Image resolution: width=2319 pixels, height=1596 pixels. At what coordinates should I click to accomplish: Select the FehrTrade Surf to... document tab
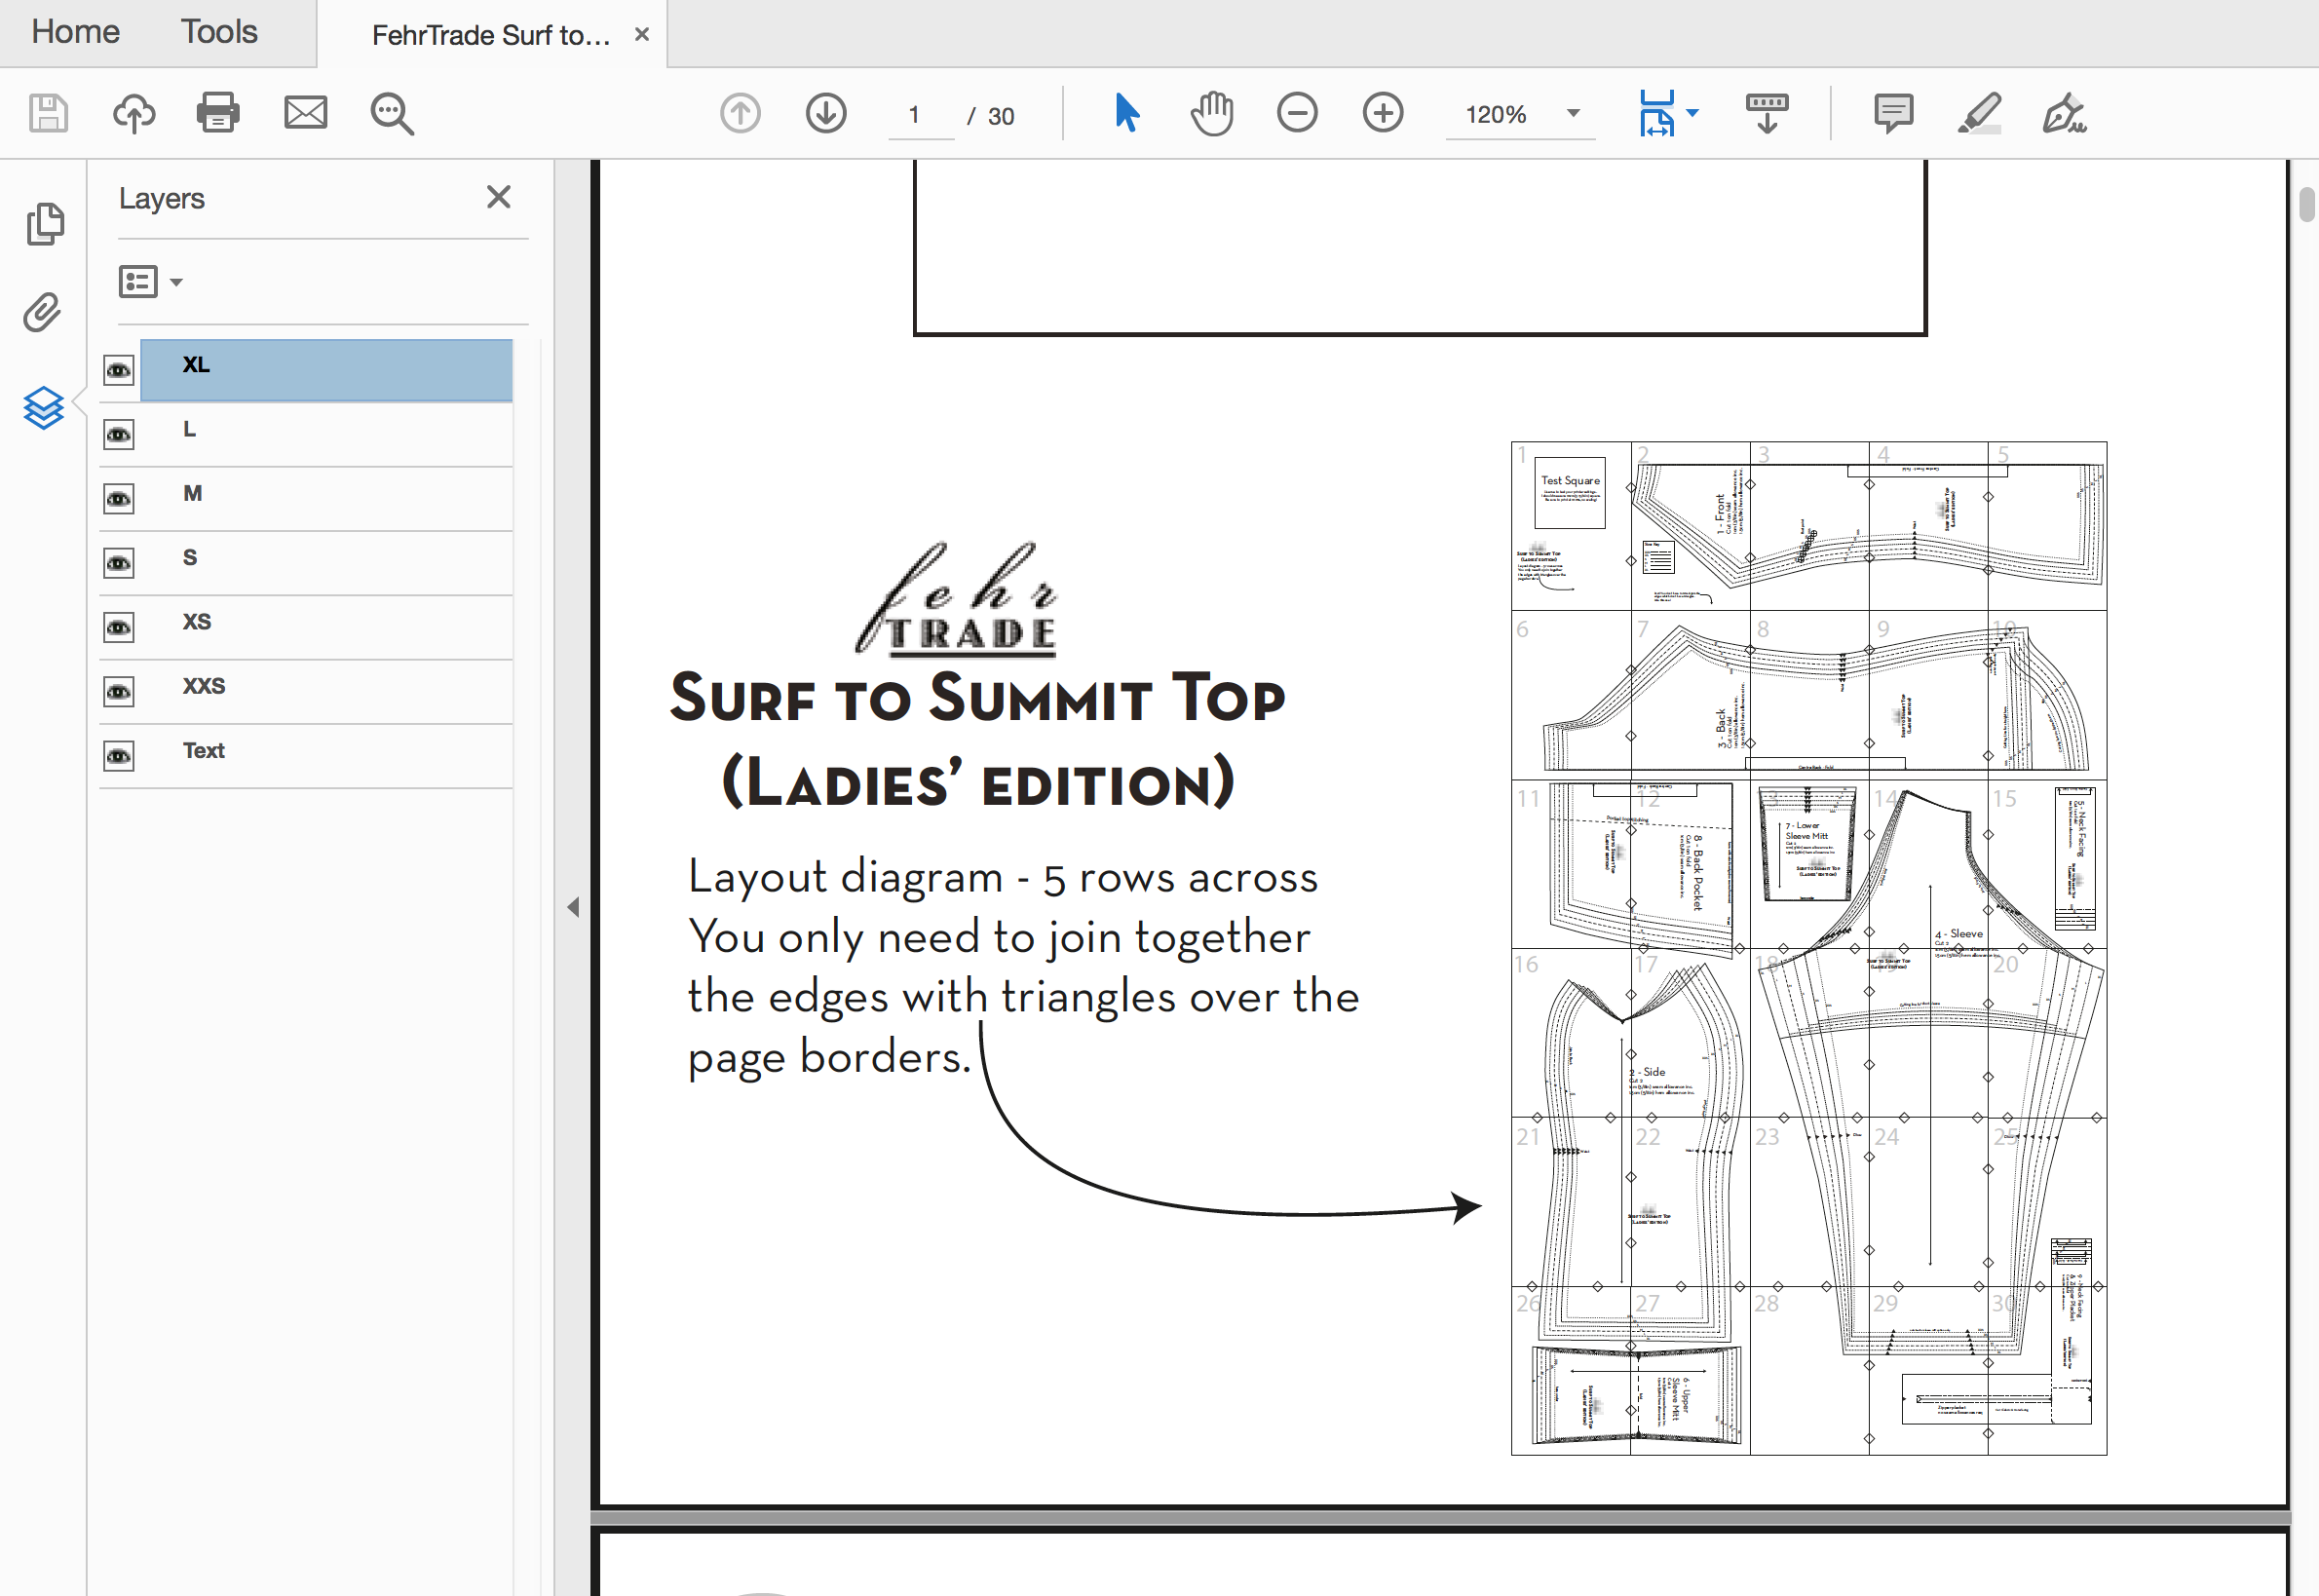point(490,35)
